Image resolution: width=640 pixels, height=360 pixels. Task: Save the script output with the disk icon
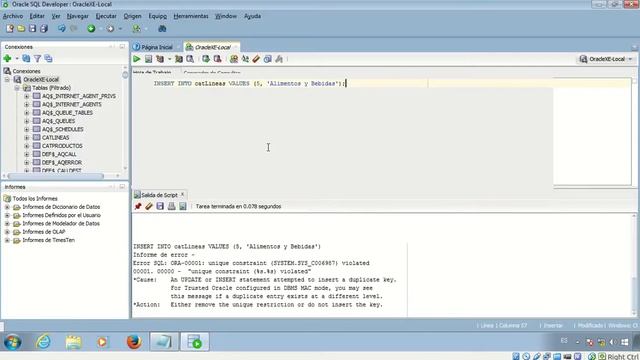tap(160, 207)
